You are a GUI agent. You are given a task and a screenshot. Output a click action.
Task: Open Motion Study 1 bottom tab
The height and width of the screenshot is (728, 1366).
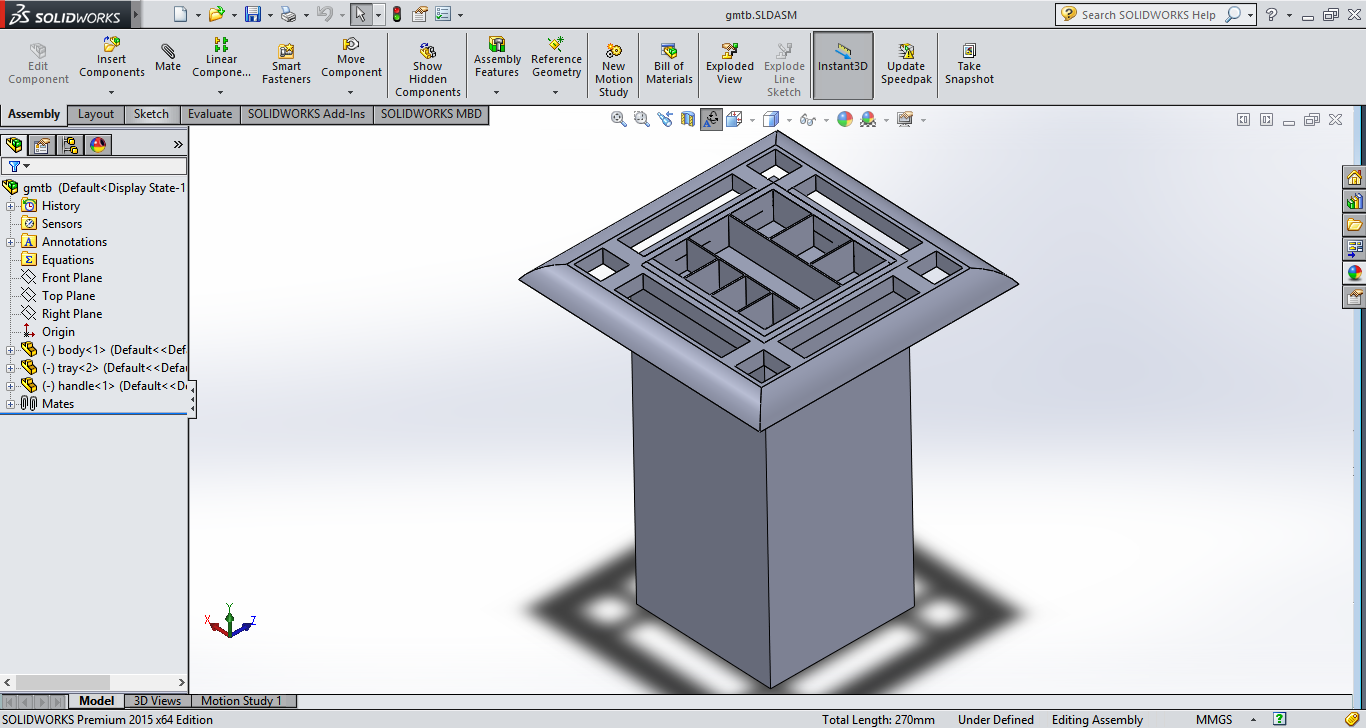coord(242,701)
